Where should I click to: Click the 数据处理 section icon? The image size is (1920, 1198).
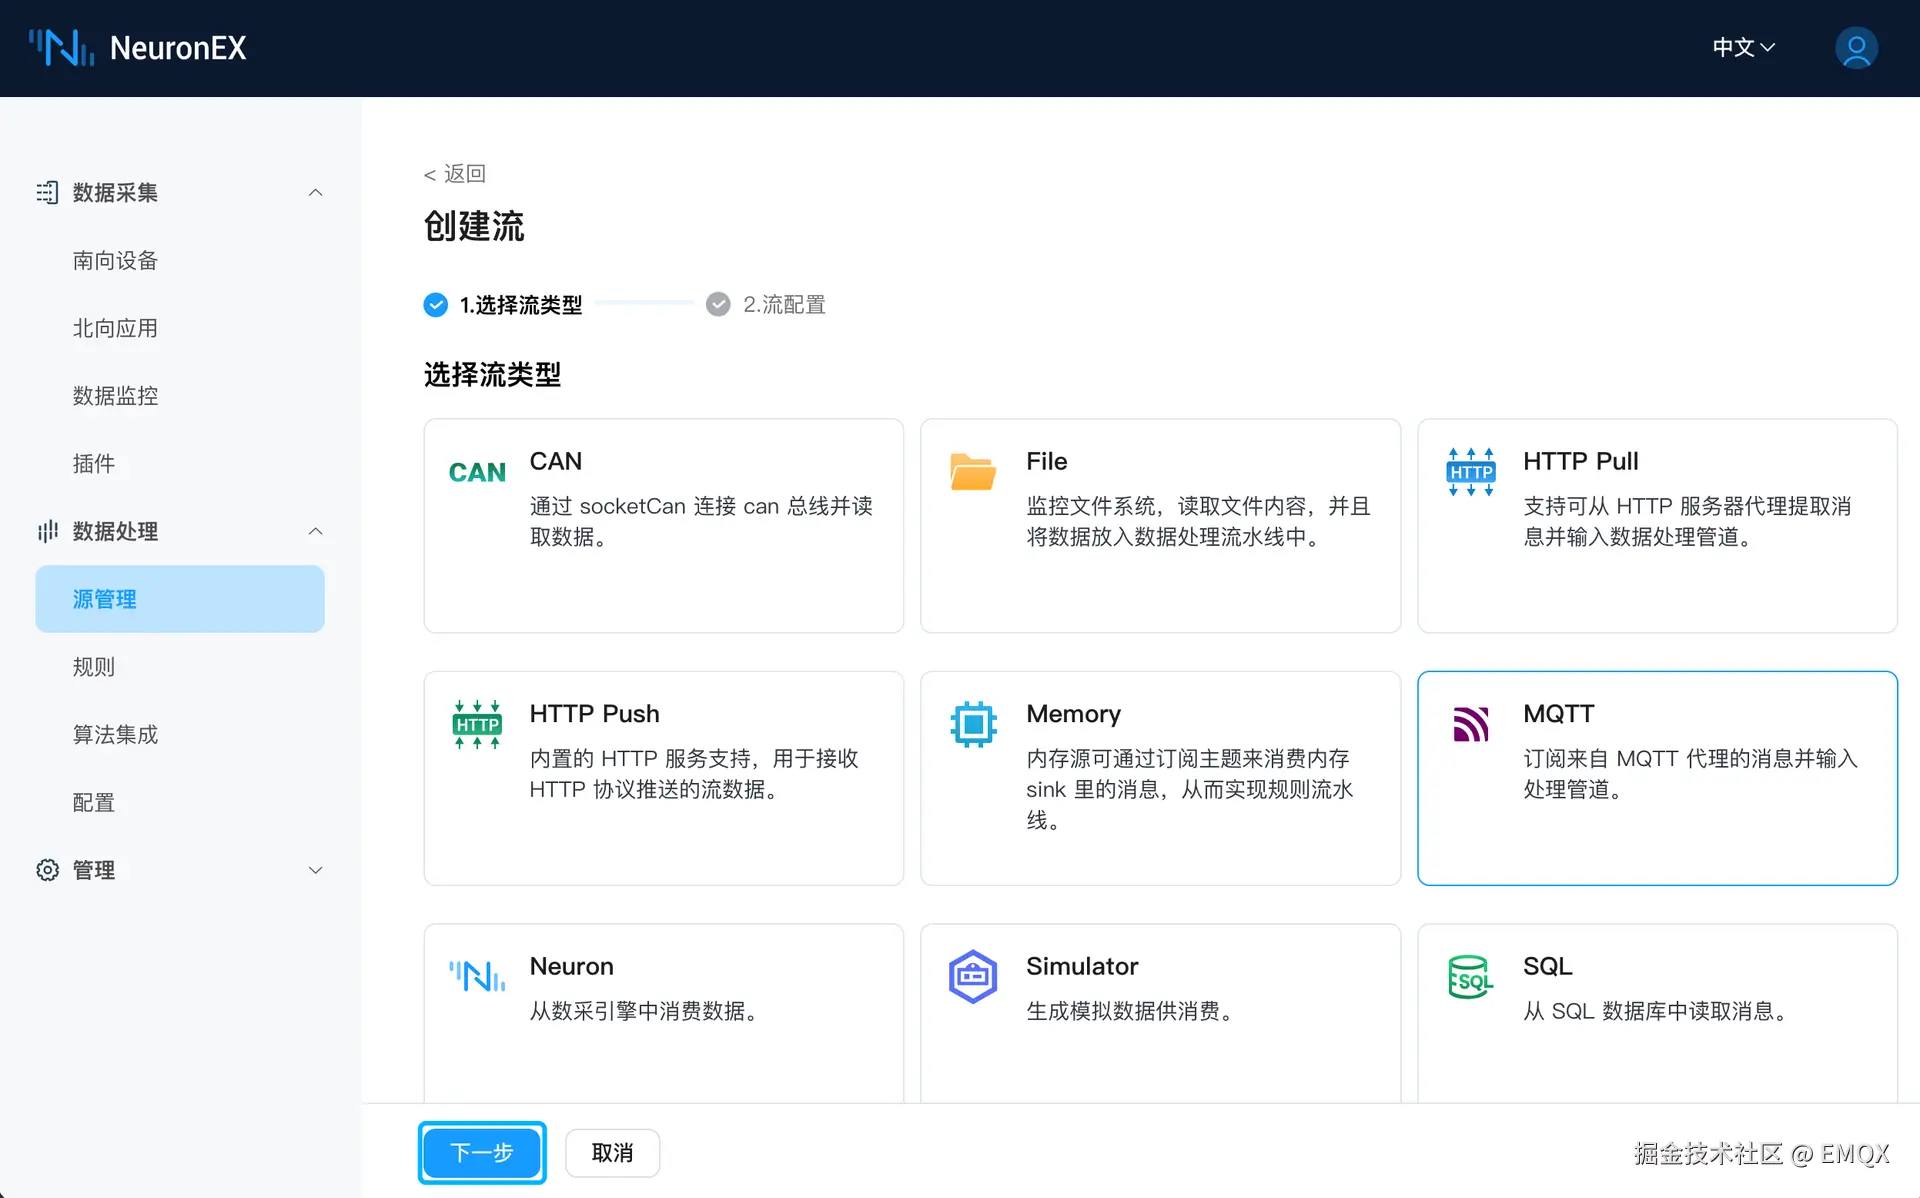click(x=47, y=531)
